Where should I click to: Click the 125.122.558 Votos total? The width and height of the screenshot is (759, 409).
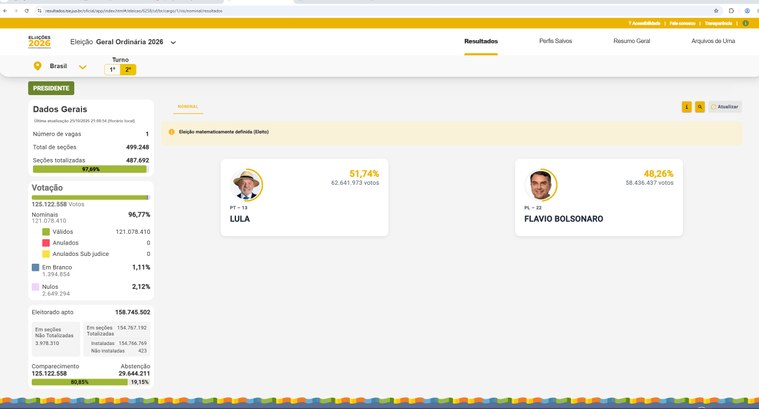[x=58, y=204]
